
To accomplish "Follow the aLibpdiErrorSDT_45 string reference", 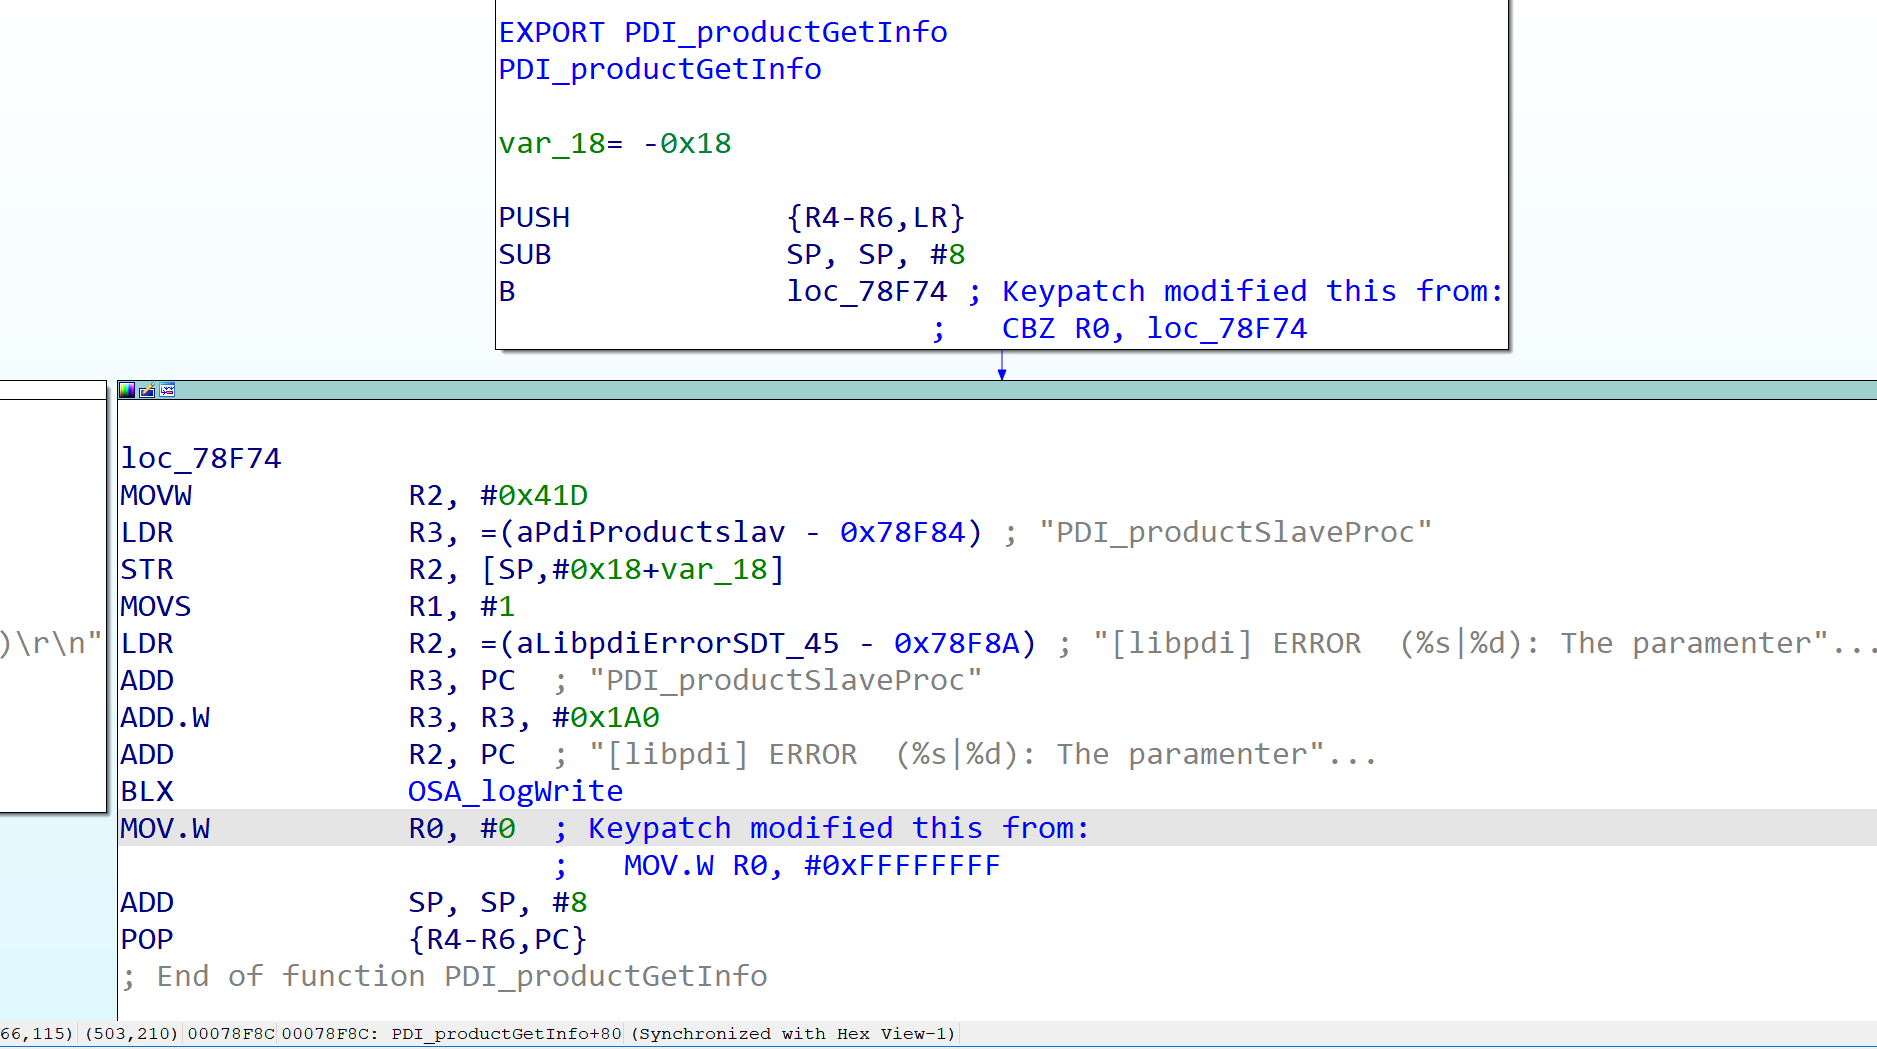I will tap(678, 643).
